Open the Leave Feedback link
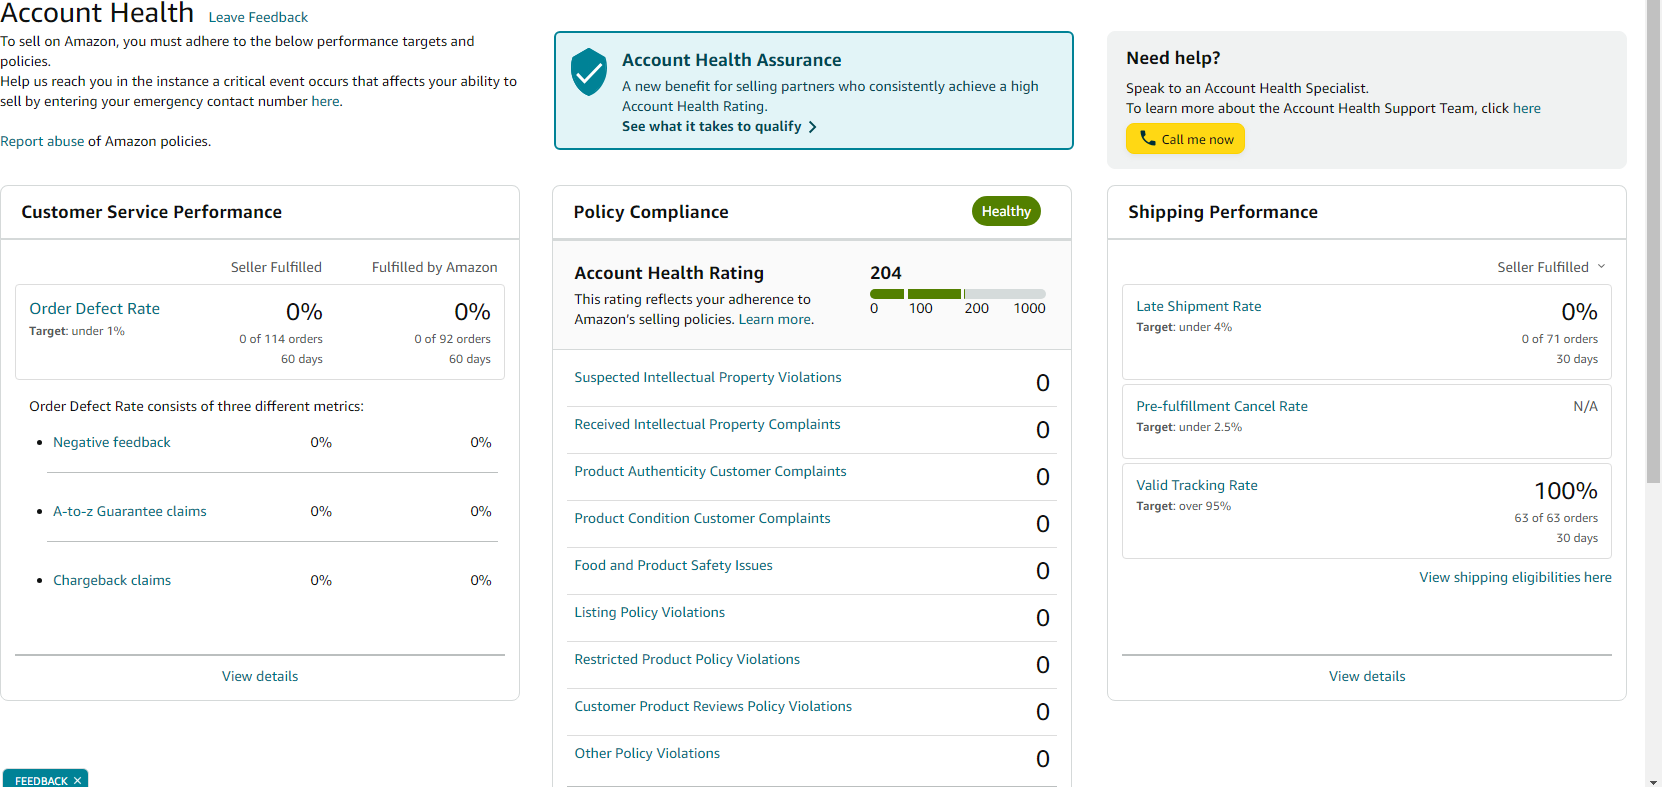1662x787 pixels. 258,17
